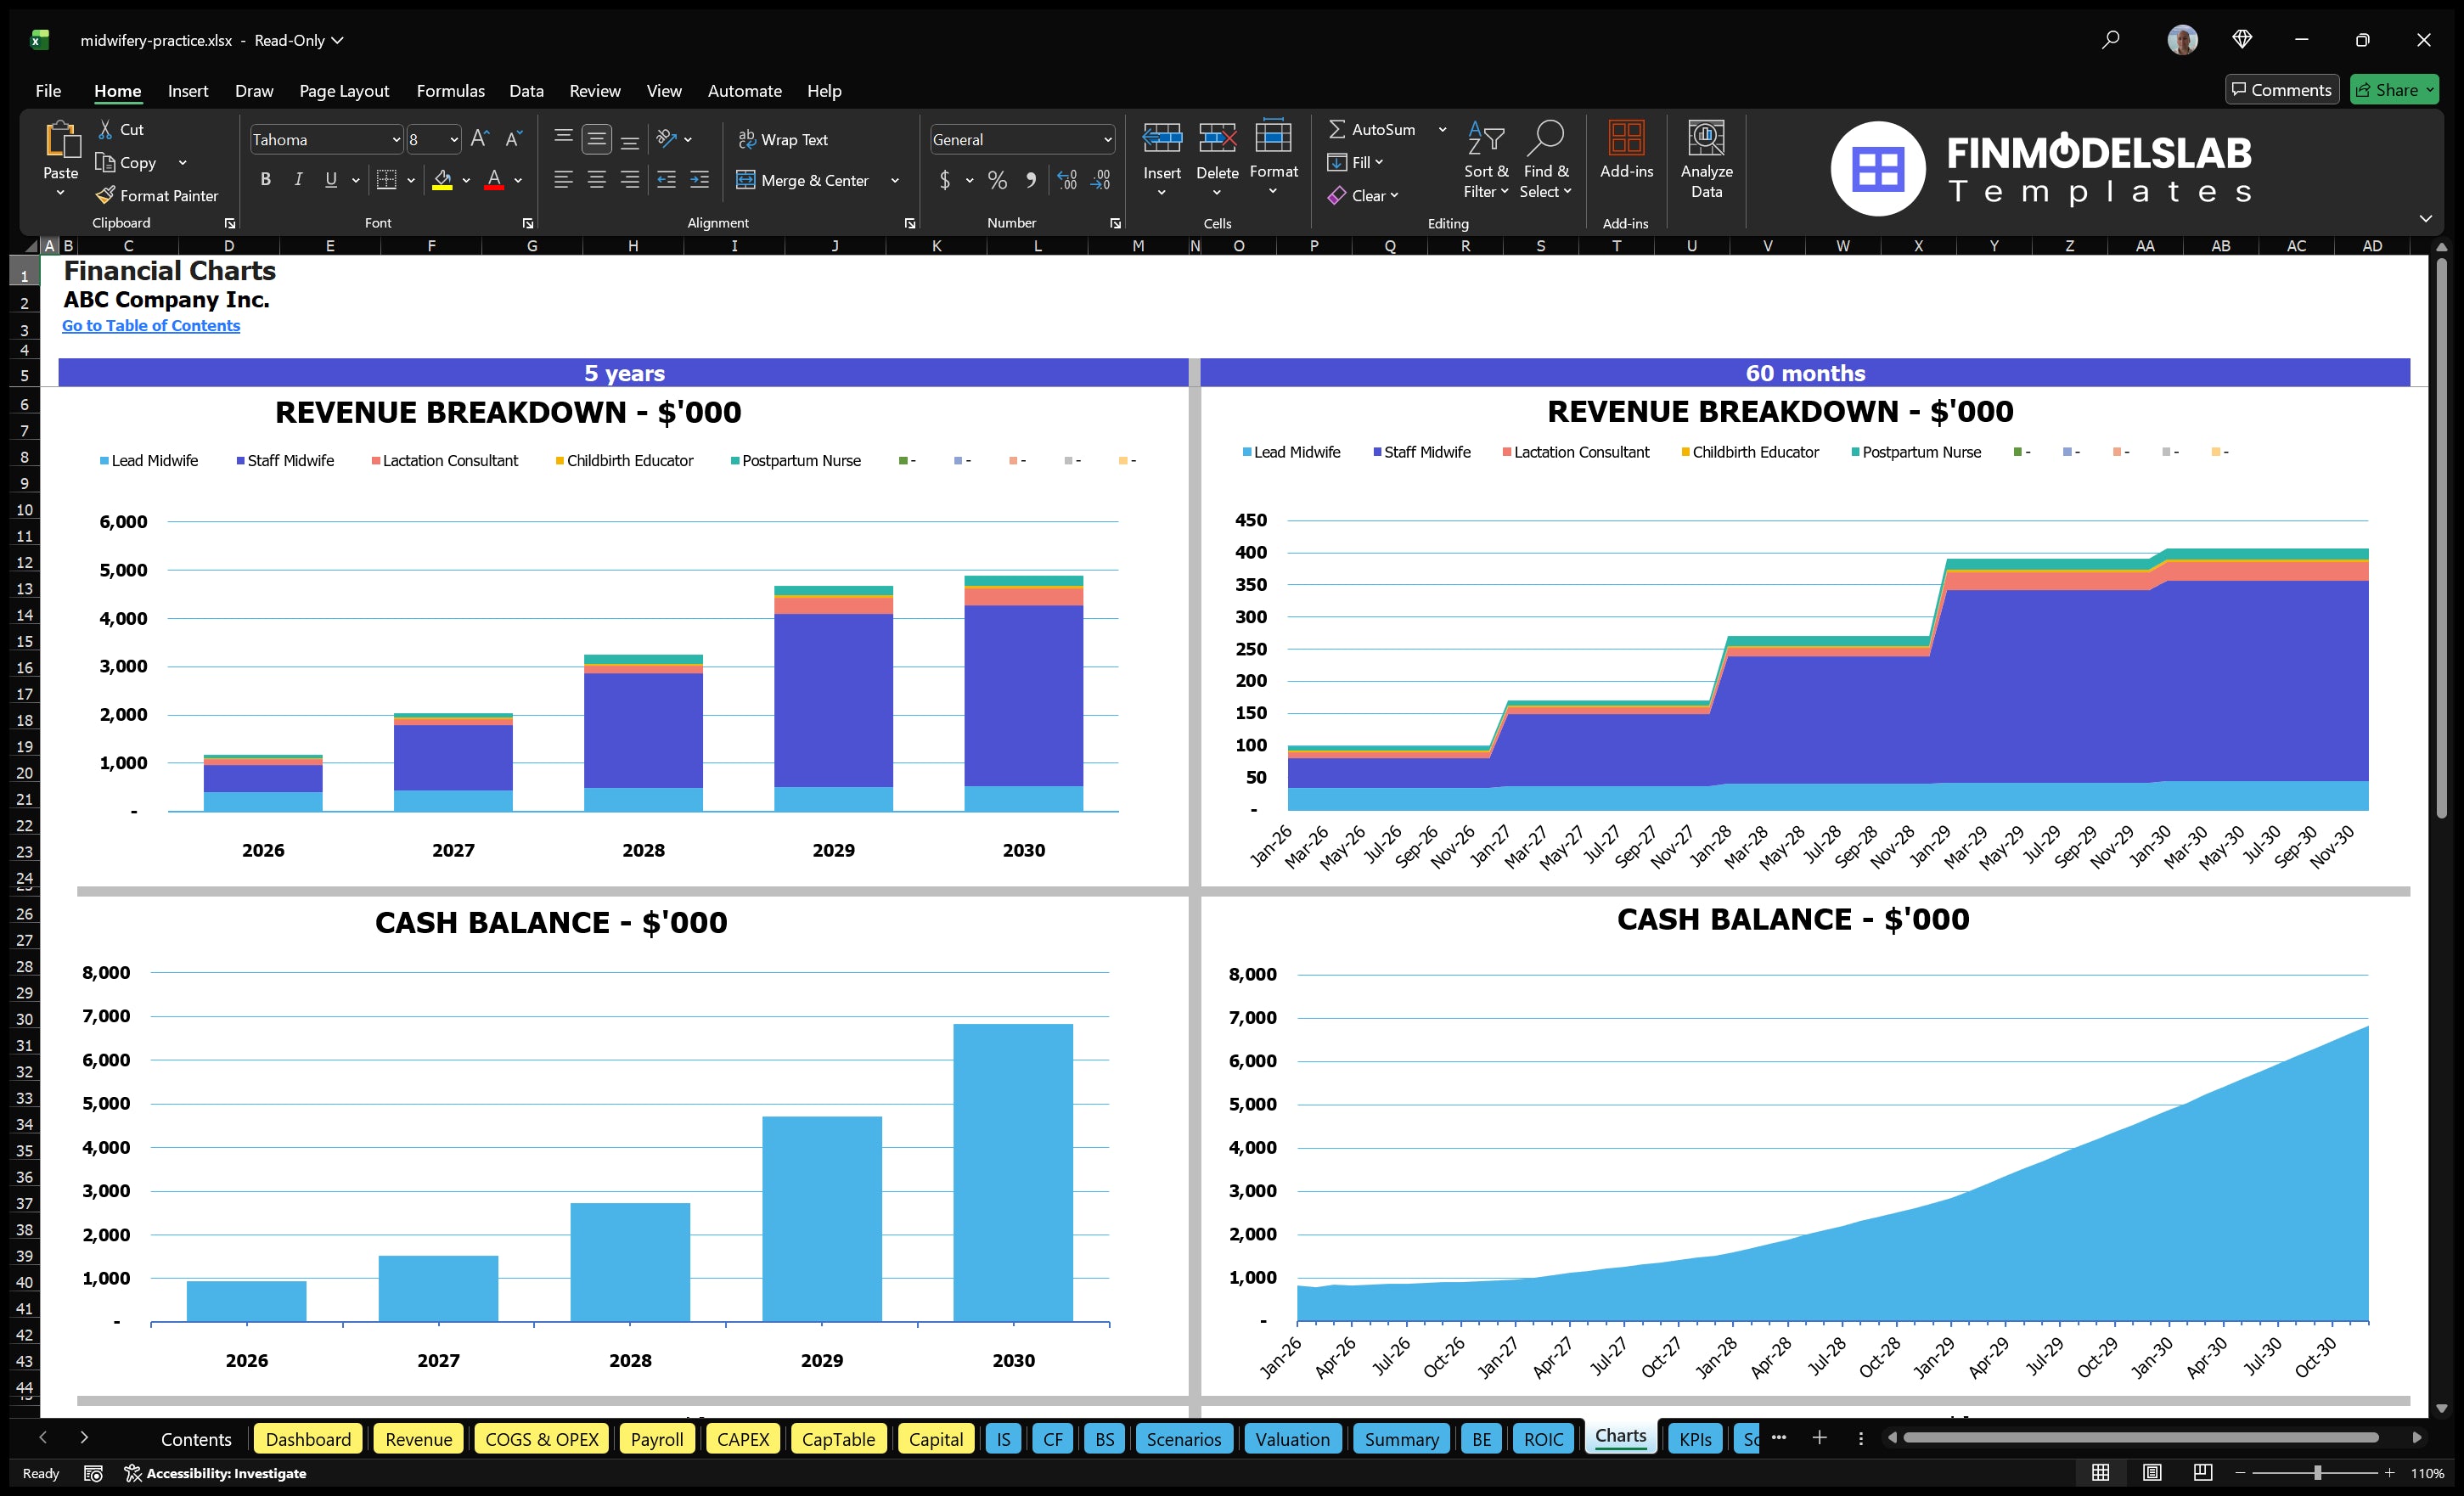Toggle italic formatting
Screen dimensions: 2464x1496
pos(297,179)
